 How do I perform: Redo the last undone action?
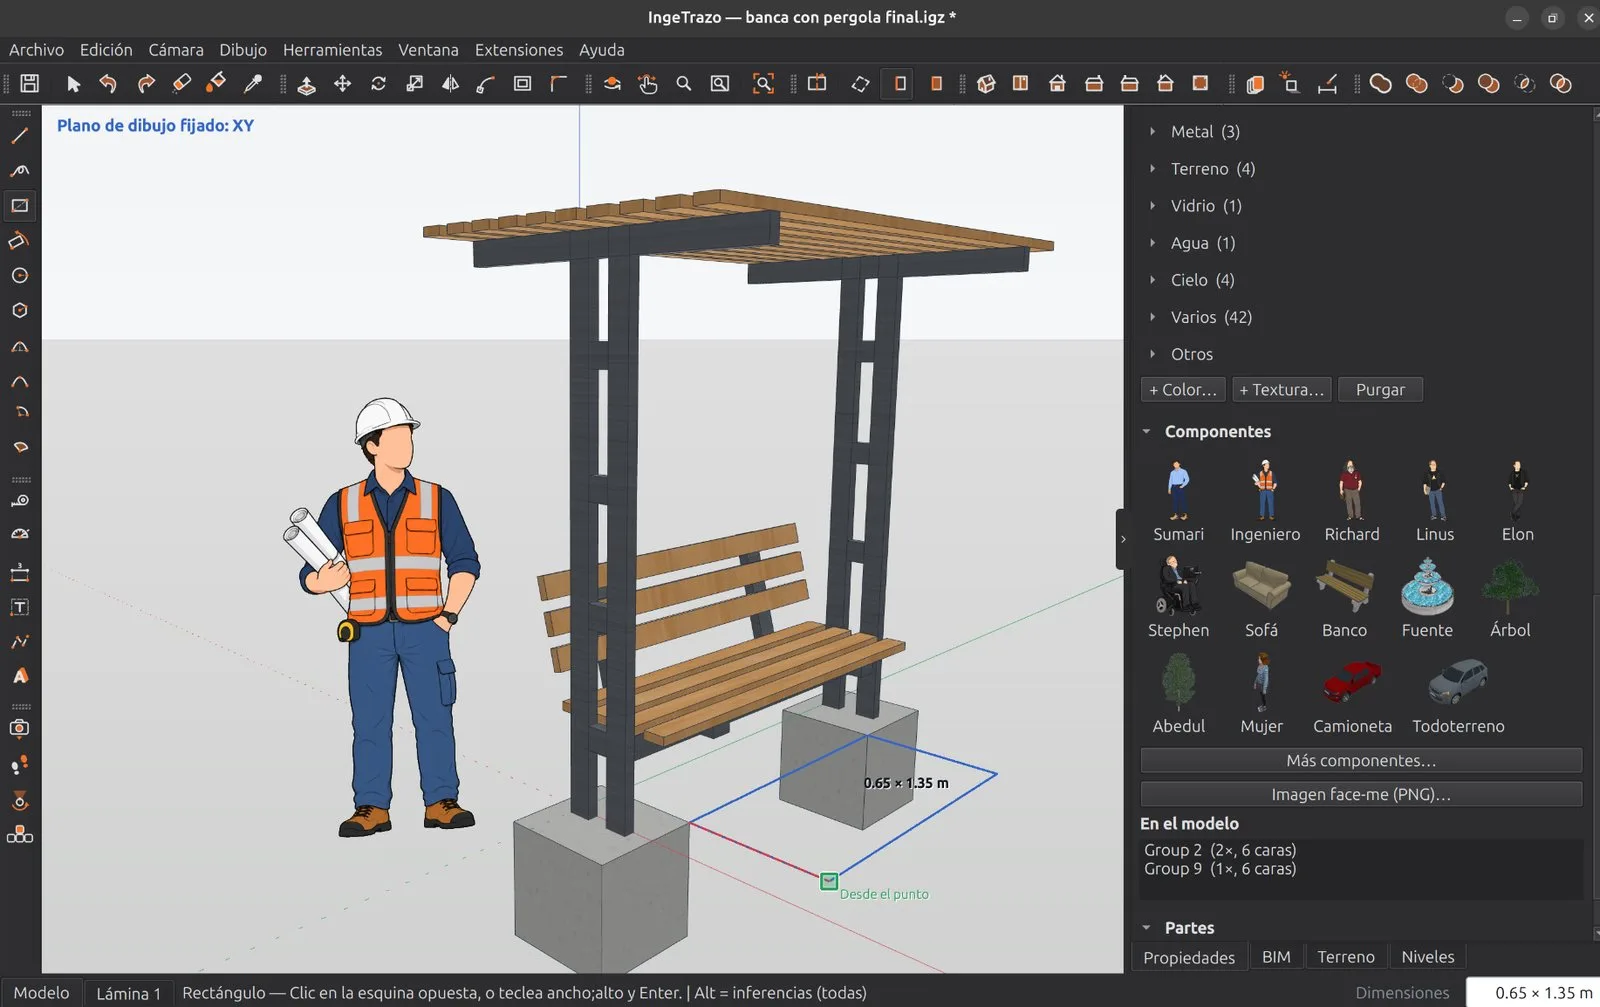click(146, 84)
